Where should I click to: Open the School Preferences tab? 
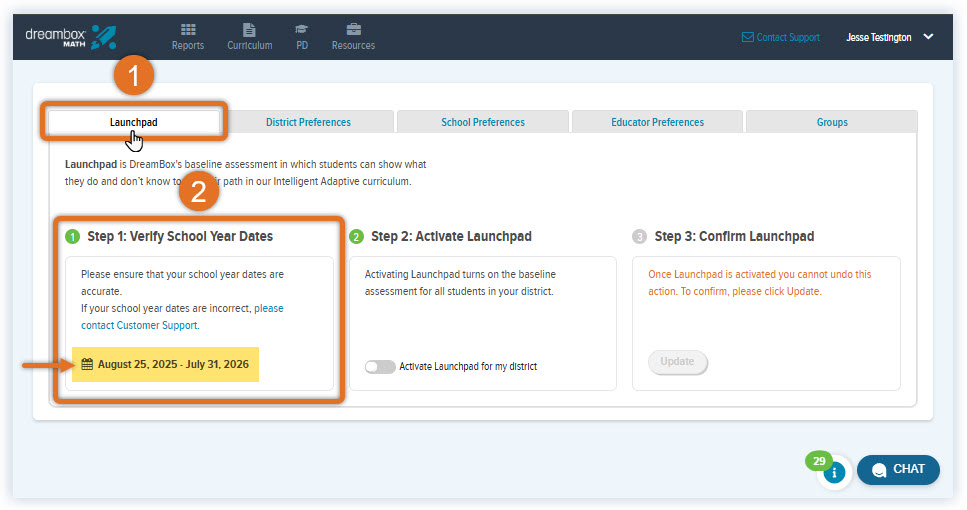tap(483, 122)
